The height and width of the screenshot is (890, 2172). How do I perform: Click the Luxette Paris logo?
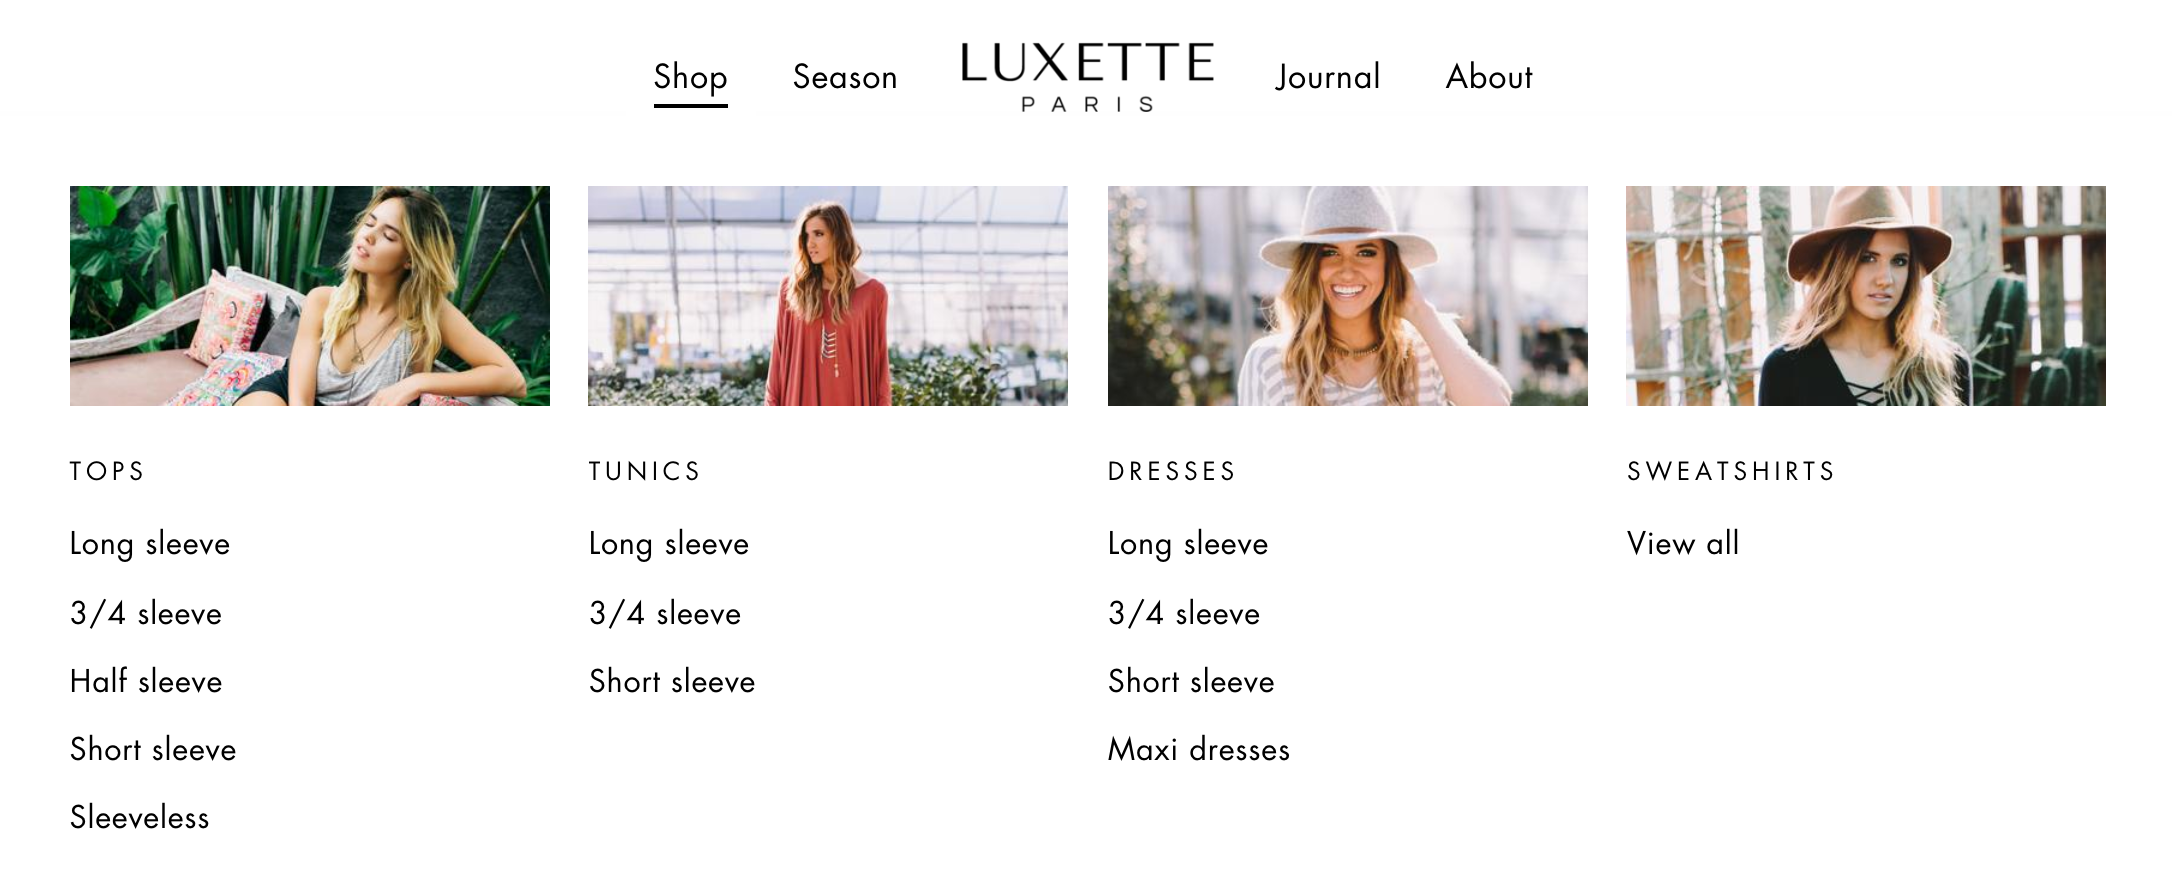point(1087,77)
